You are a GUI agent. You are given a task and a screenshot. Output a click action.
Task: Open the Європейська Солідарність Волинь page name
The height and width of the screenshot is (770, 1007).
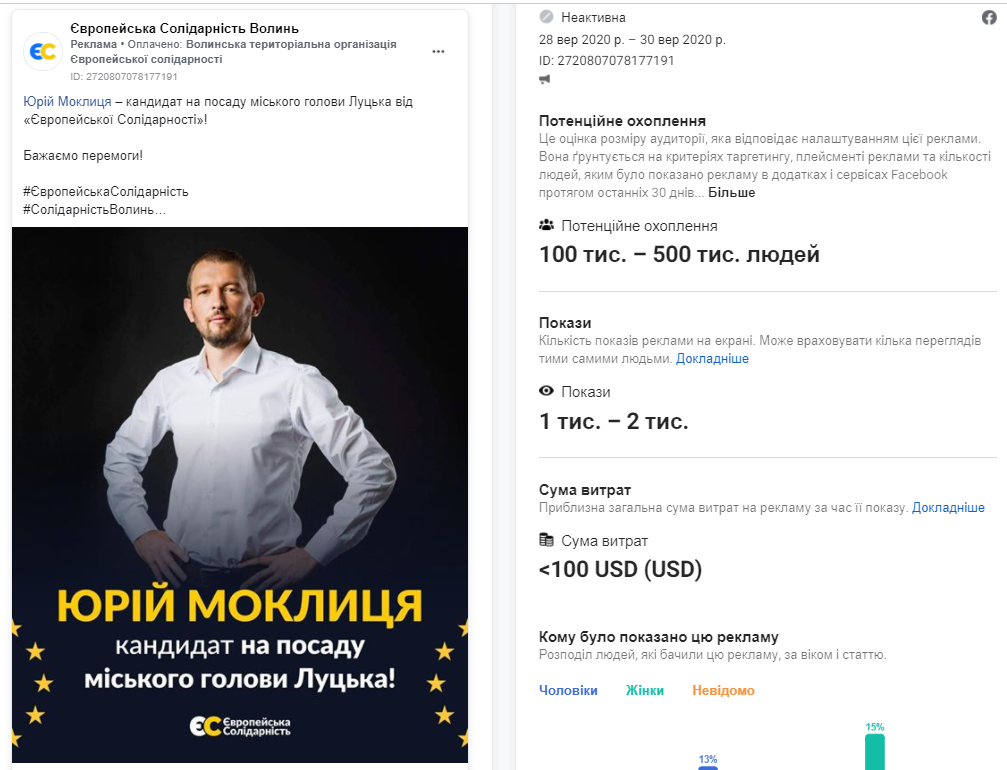point(185,28)
